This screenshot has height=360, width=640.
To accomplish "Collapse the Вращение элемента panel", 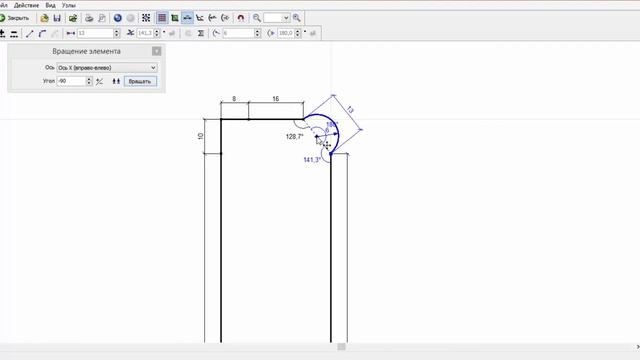I will [156, 51].
